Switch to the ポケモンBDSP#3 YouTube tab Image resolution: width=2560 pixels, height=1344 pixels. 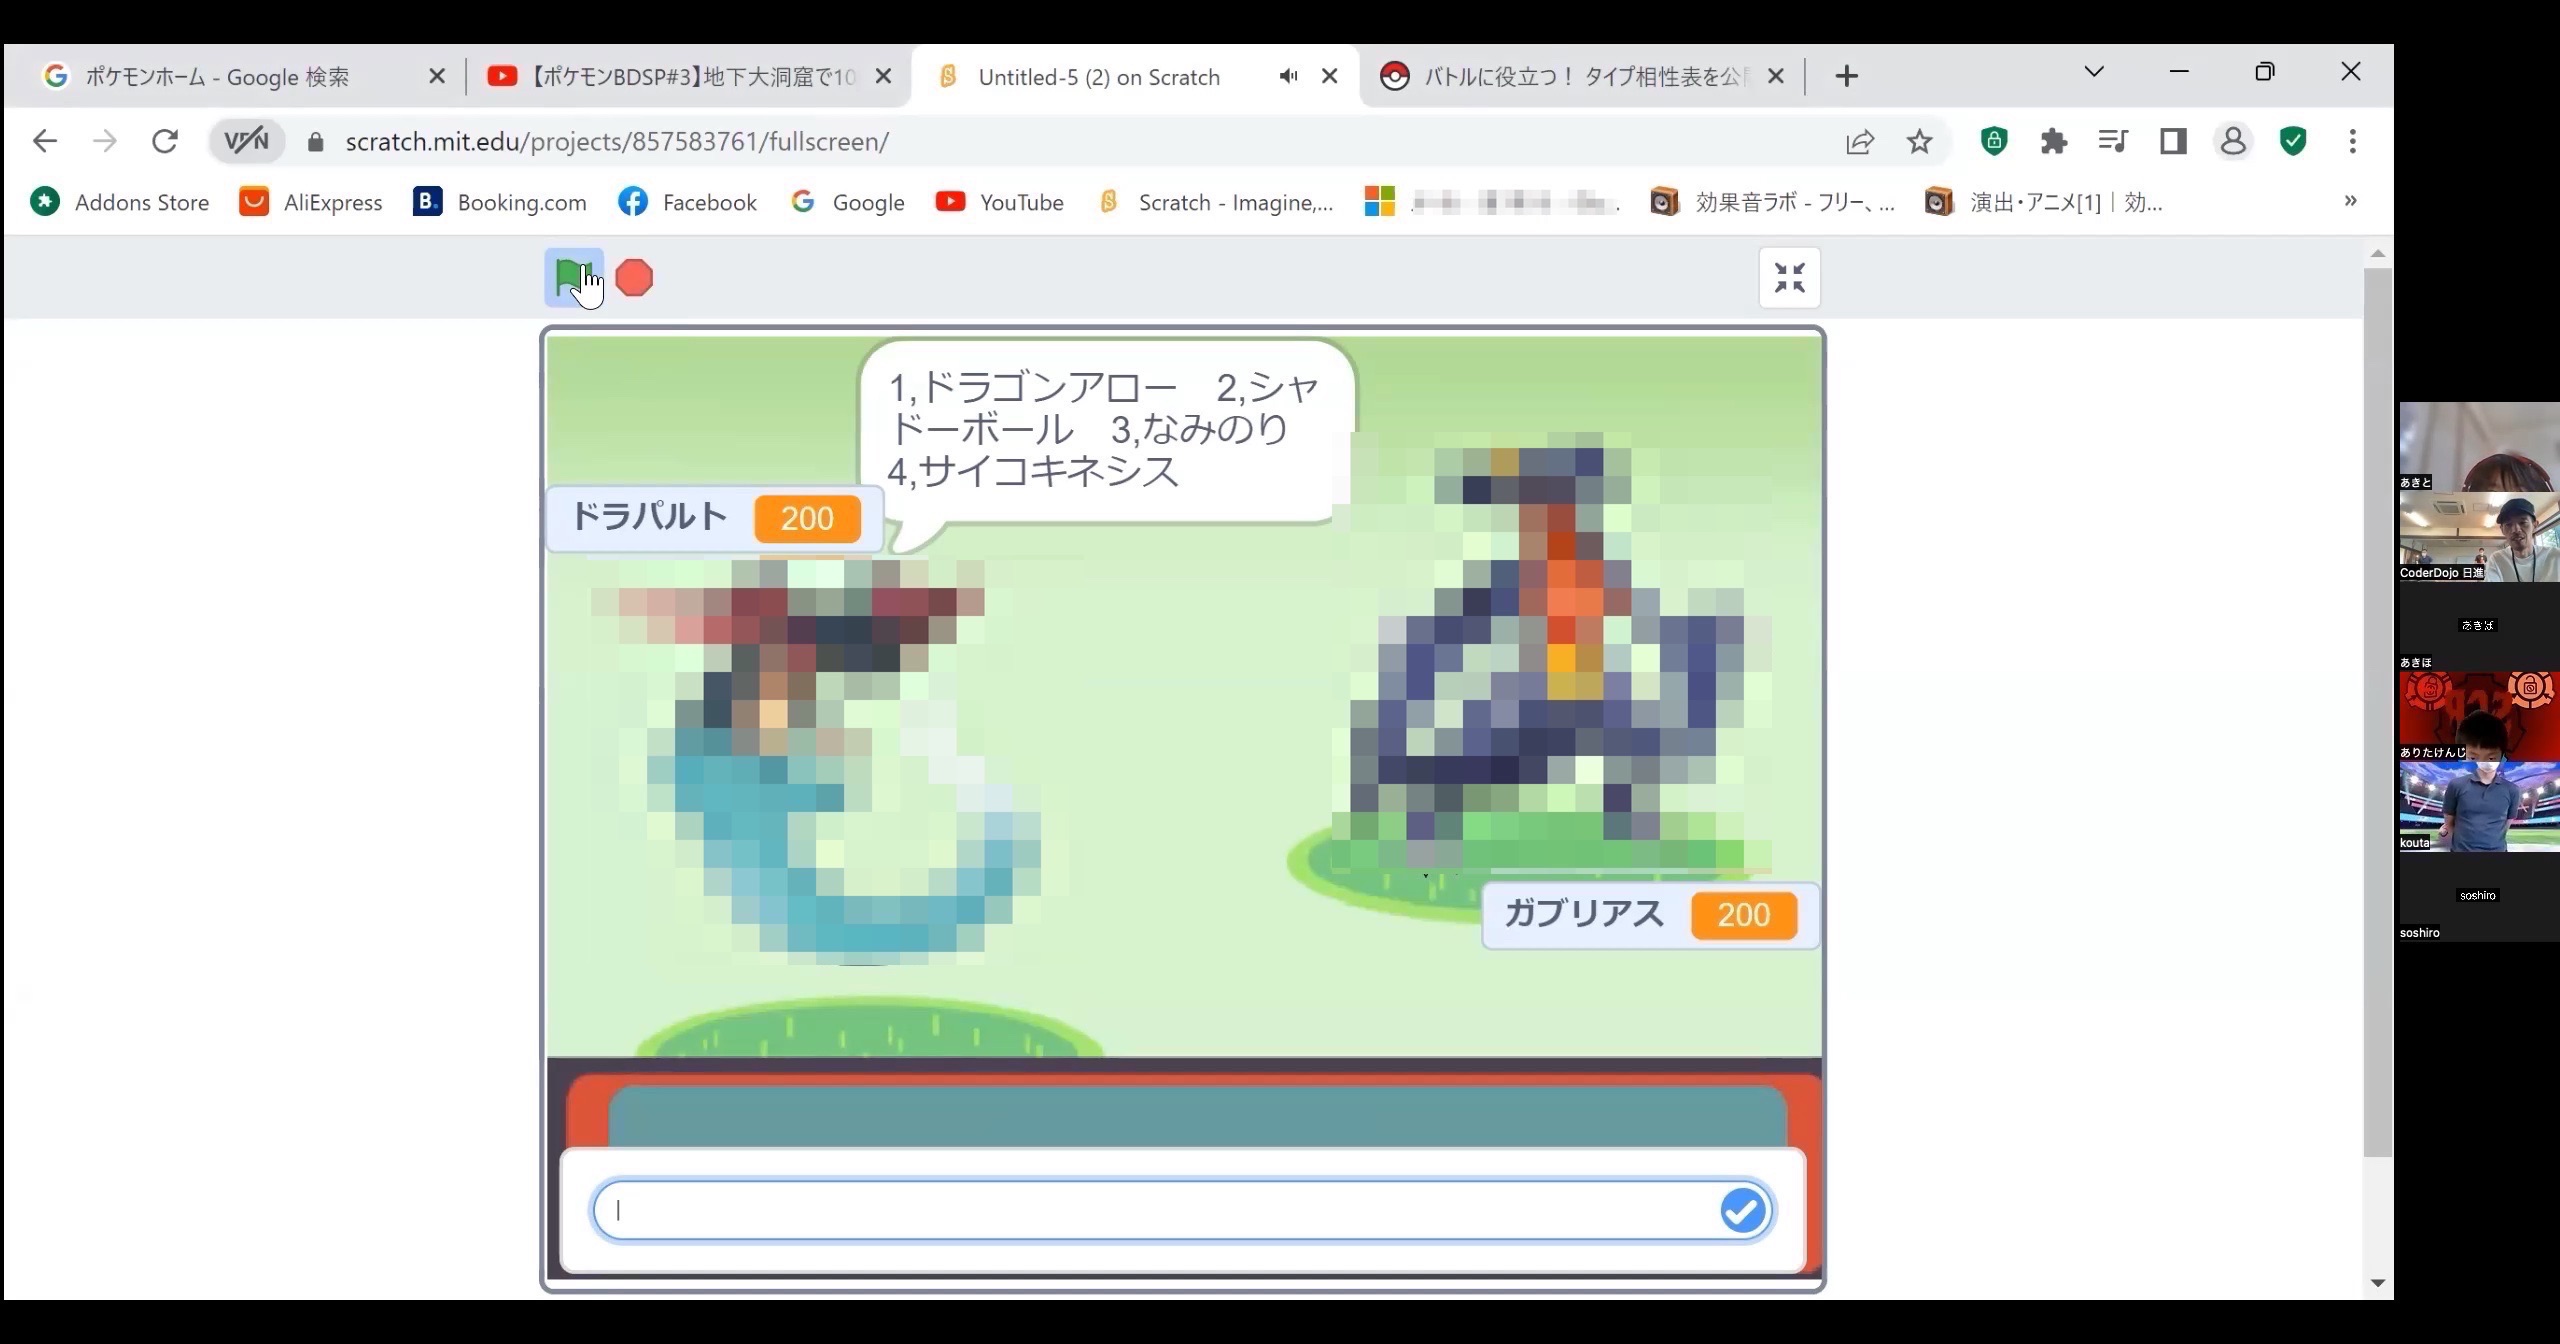click(690, 76)
